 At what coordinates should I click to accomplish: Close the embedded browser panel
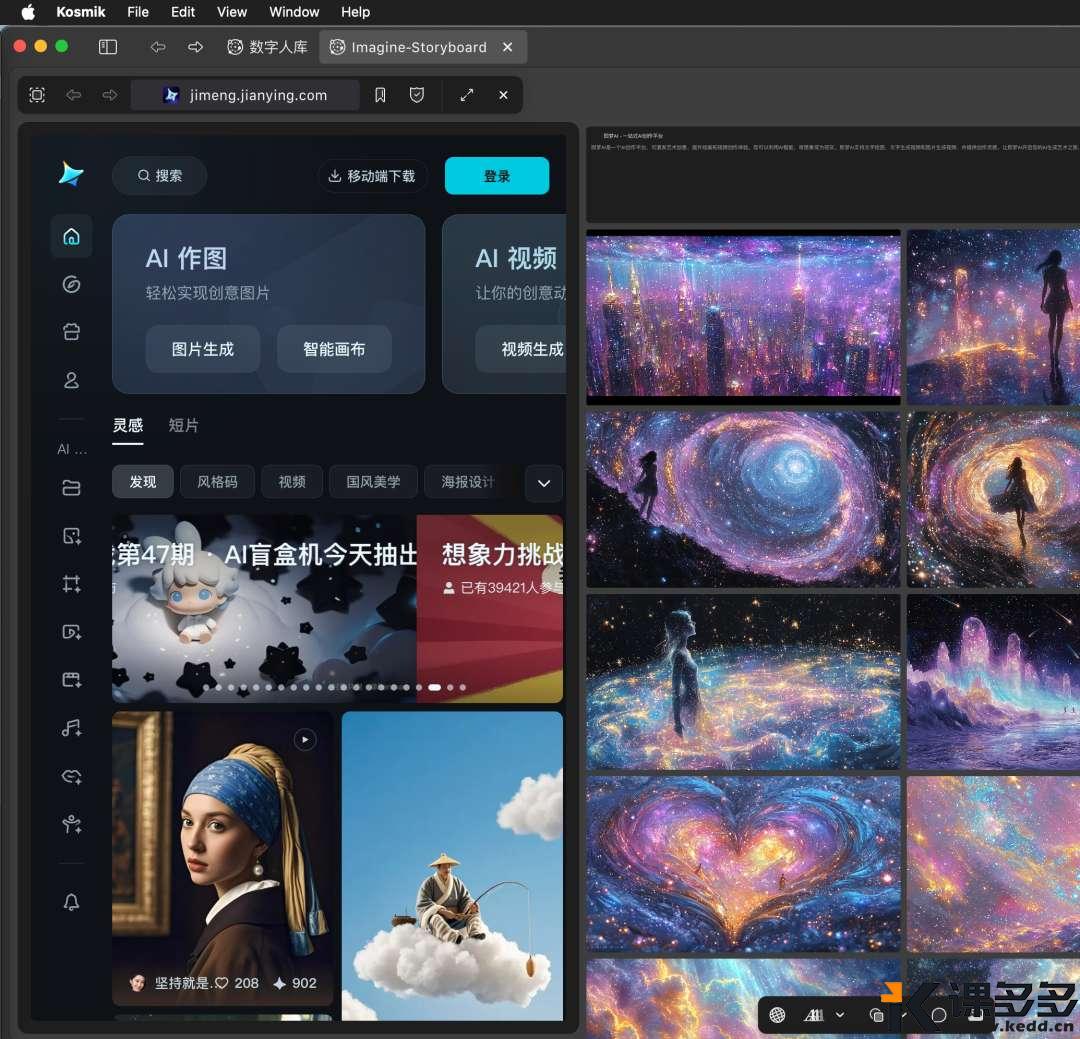[x=503, y=95]
